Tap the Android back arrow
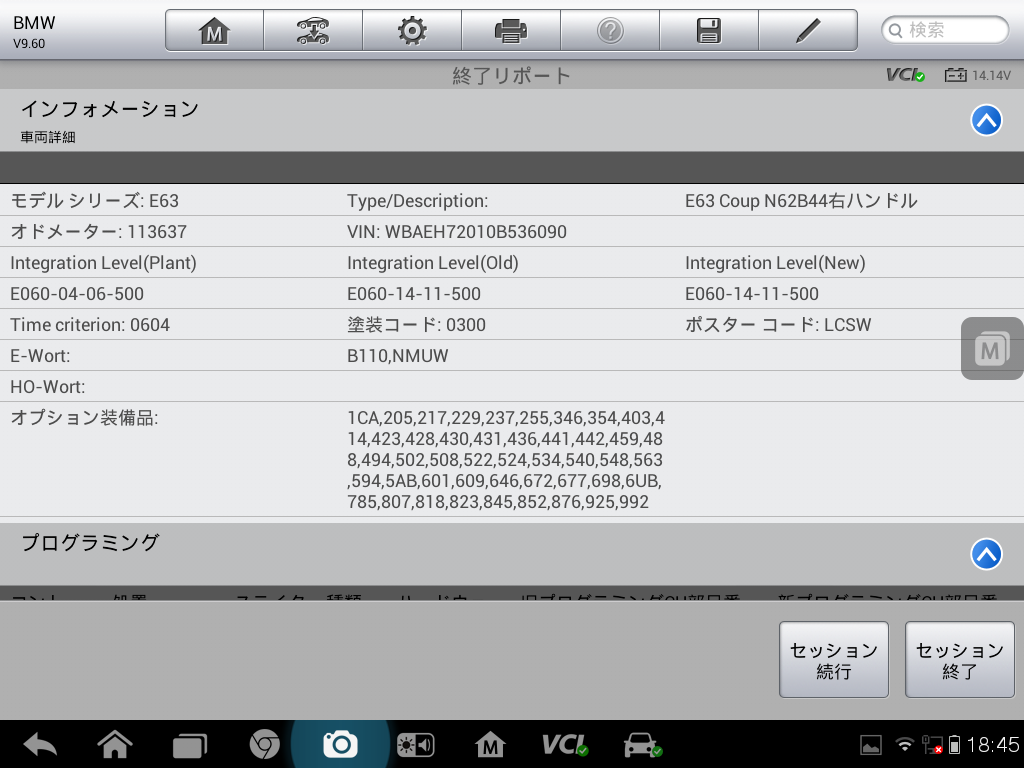Screen dimensions: 1024x768 click(40, 744)
